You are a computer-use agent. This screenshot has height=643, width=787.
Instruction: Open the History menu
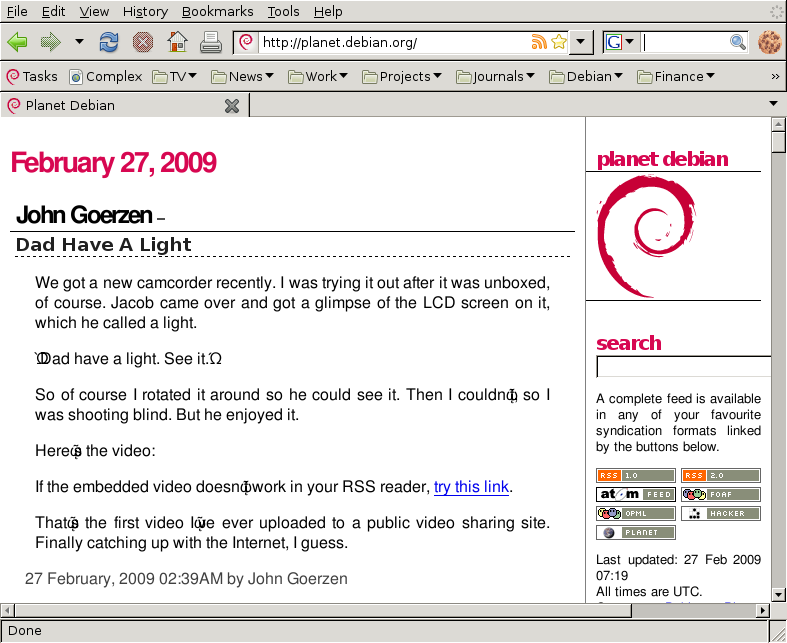[145, 11]
